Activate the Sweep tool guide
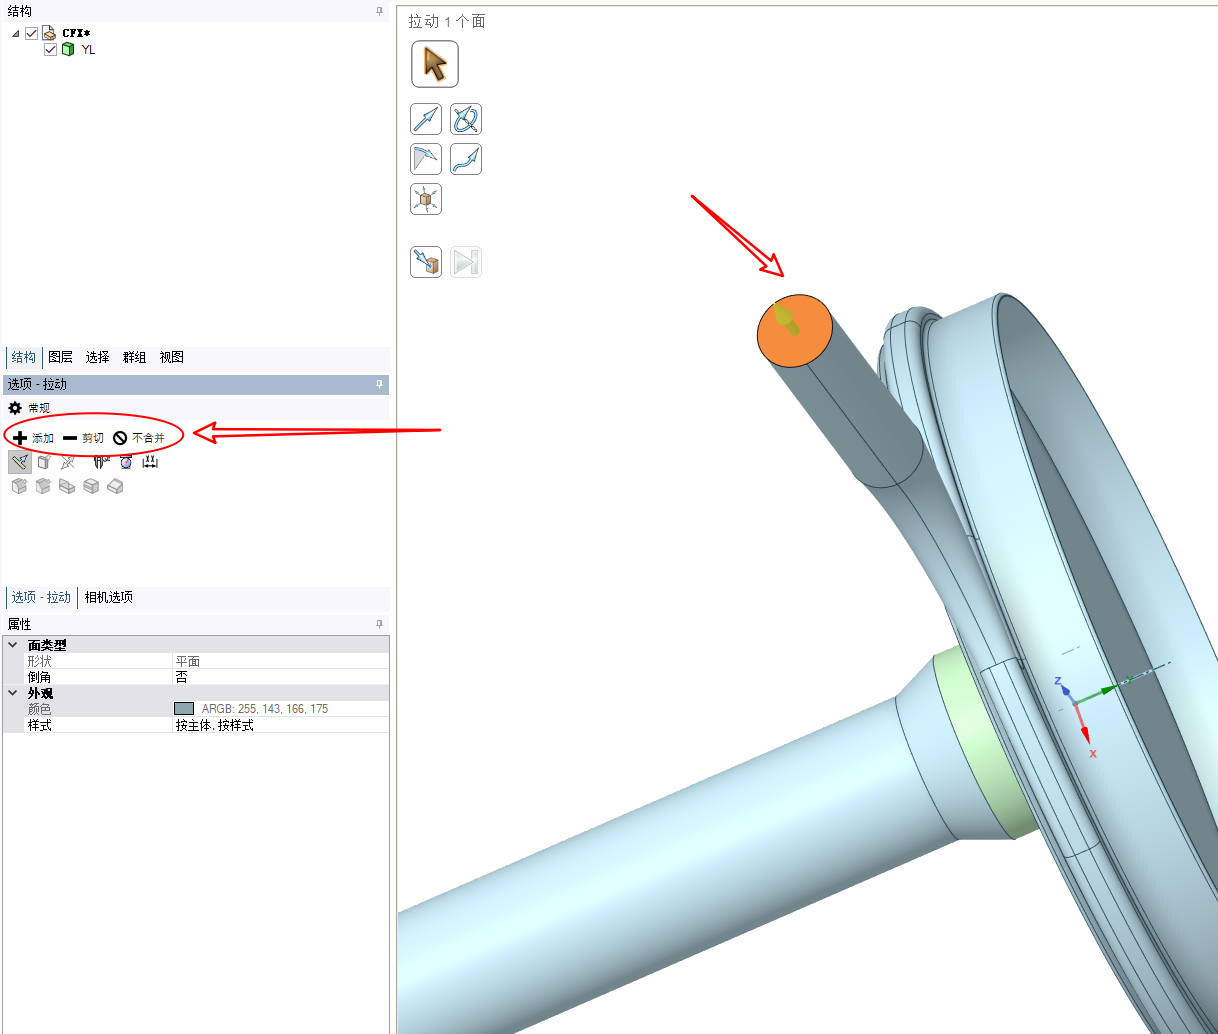 (x=466, y=159)
